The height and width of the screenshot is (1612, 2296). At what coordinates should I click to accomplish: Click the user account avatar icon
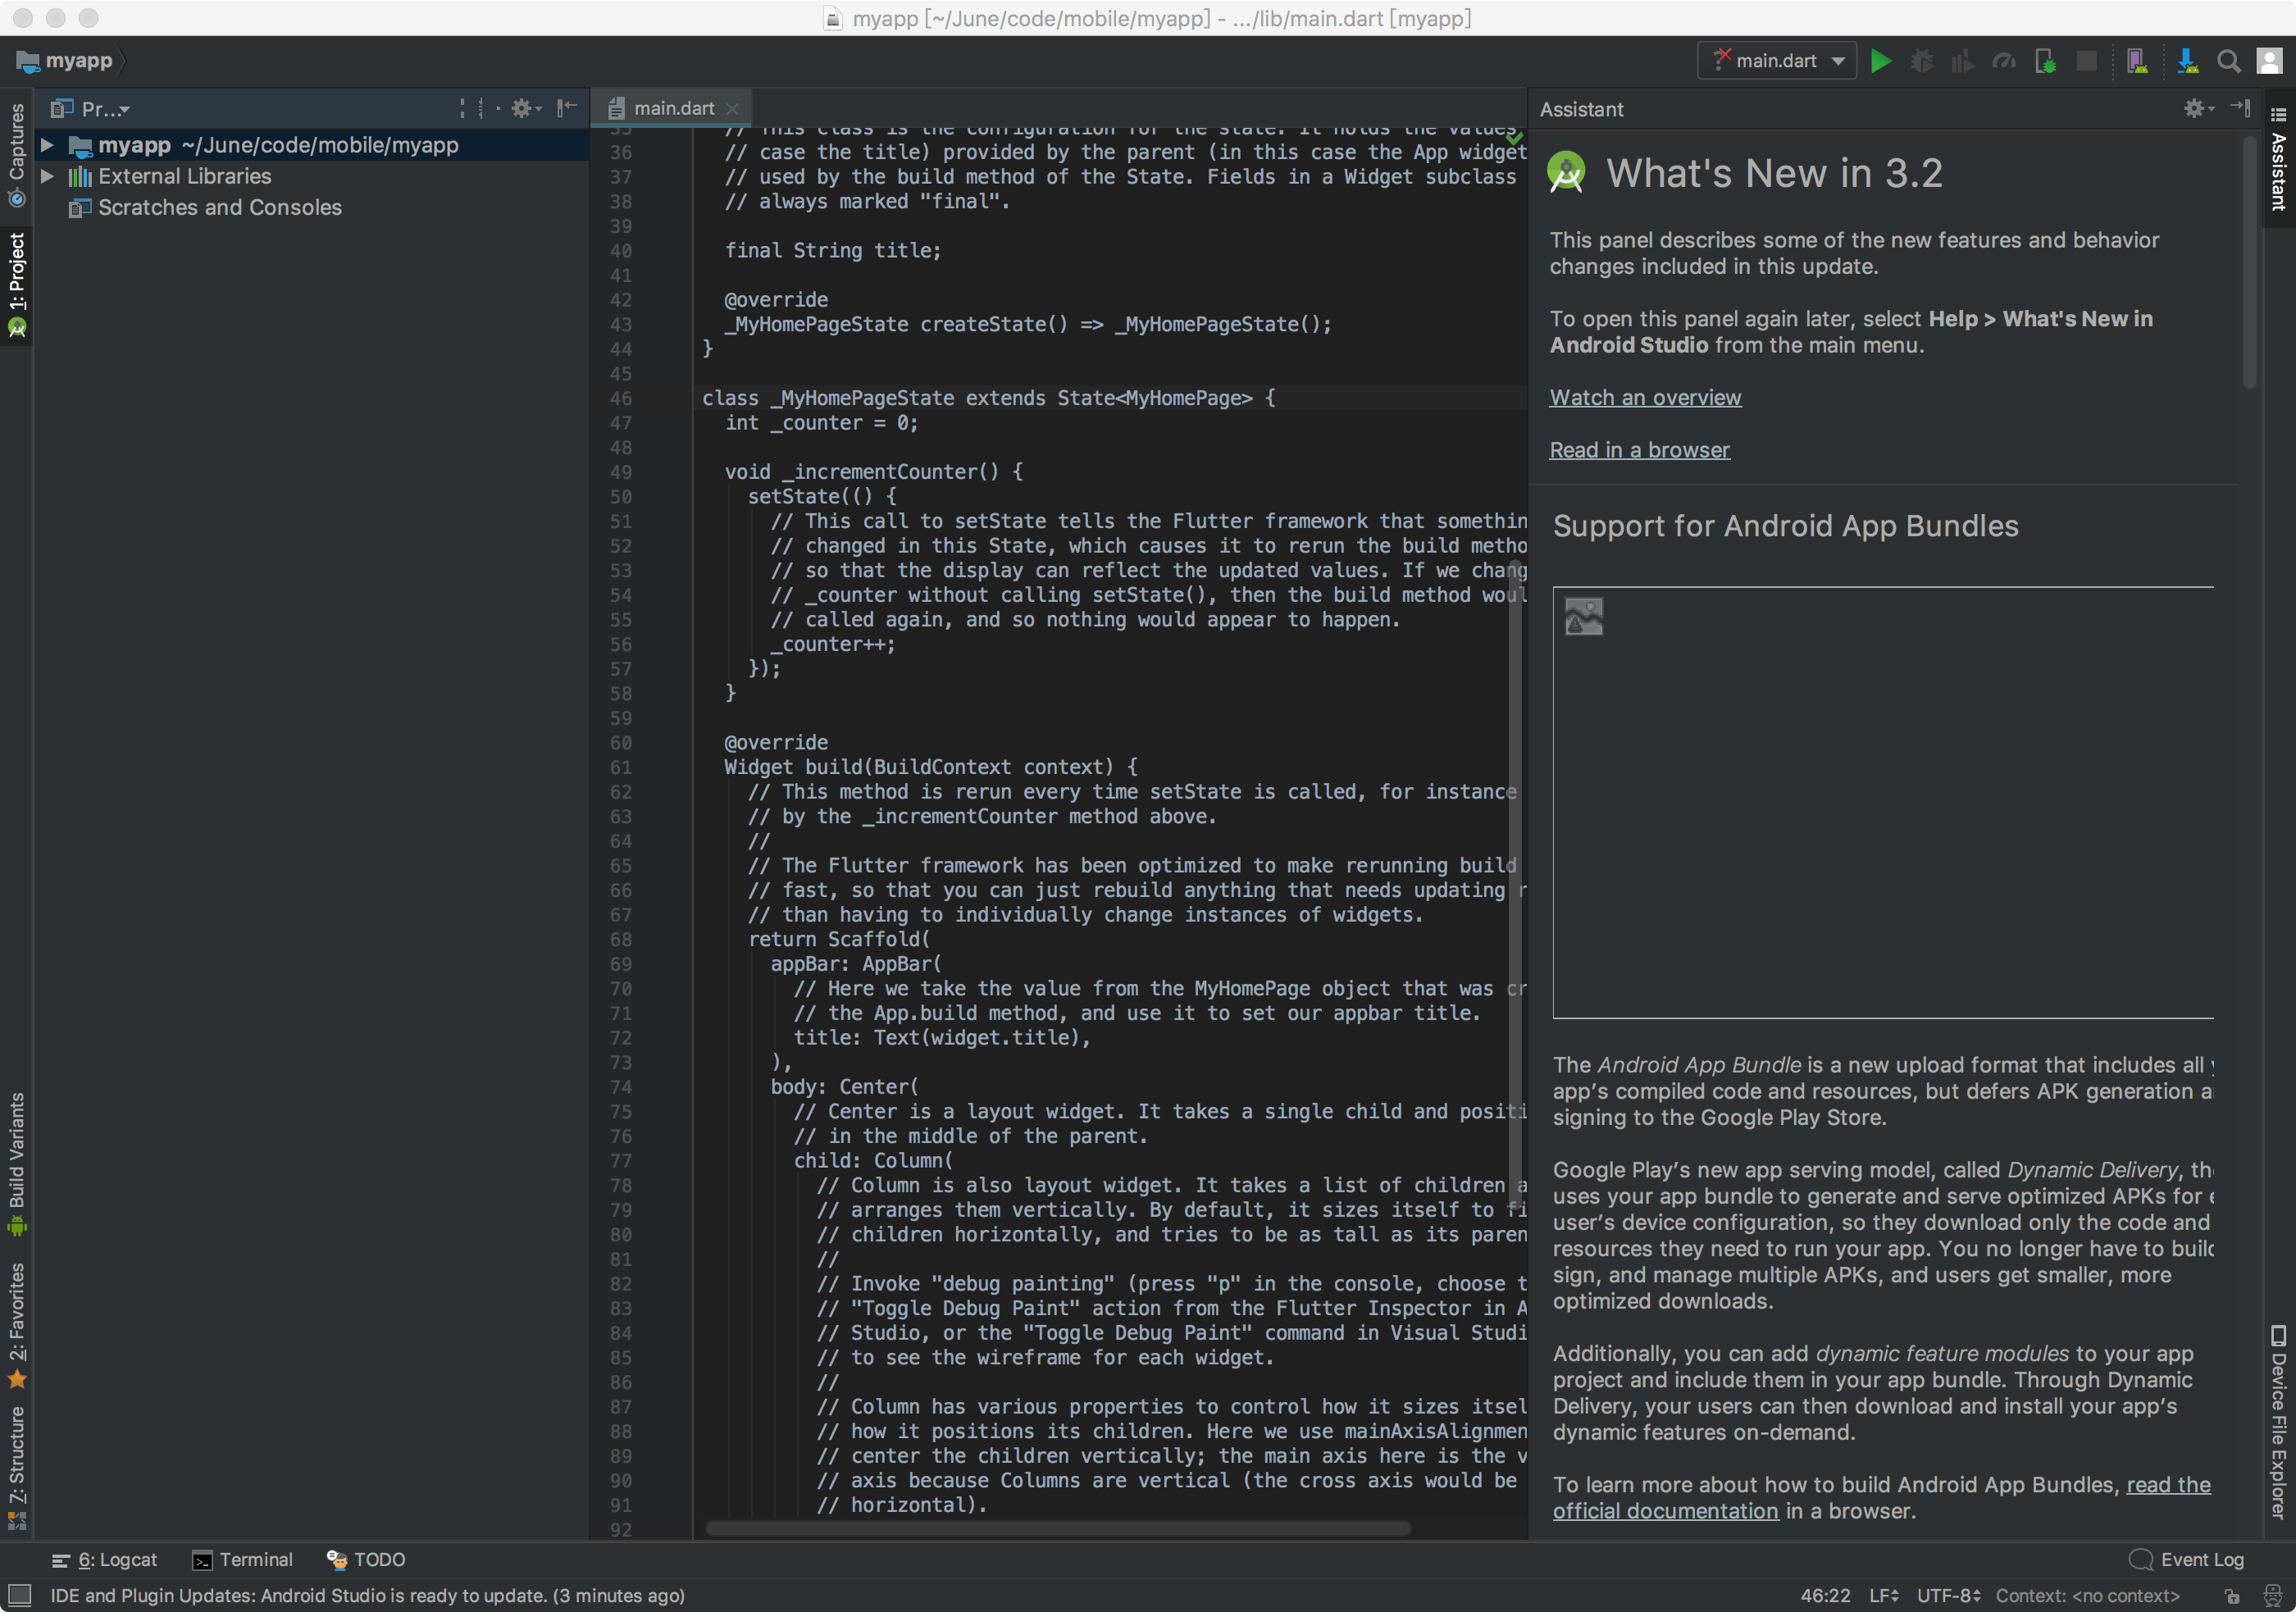coord(2269,61)
